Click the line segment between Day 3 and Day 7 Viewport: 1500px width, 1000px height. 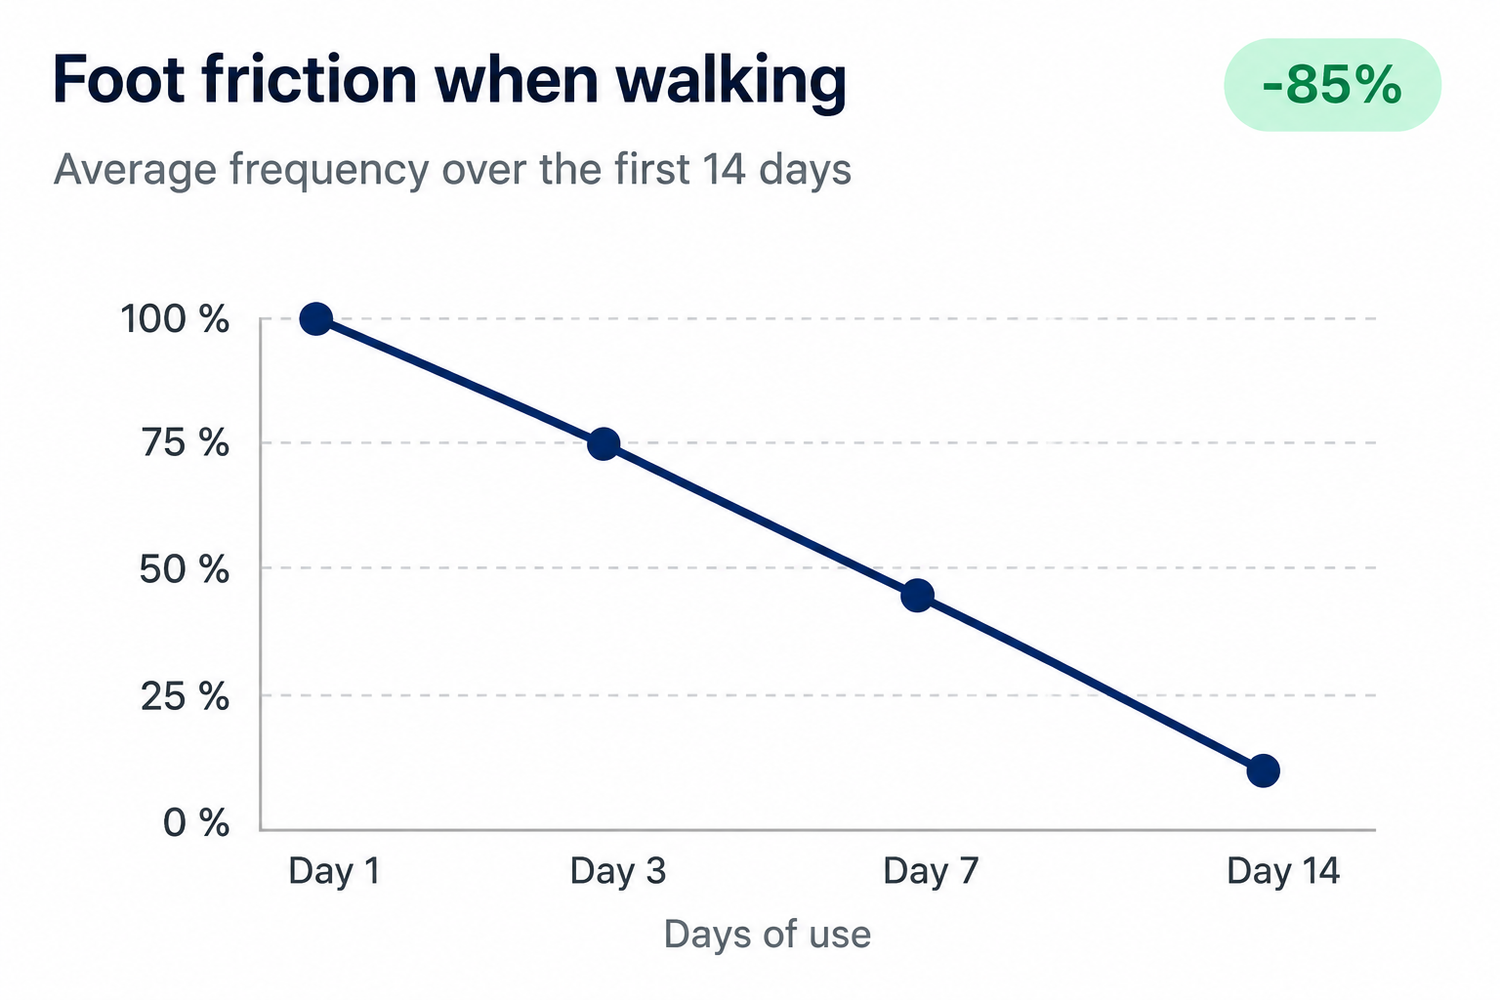[x=760, y=520]
